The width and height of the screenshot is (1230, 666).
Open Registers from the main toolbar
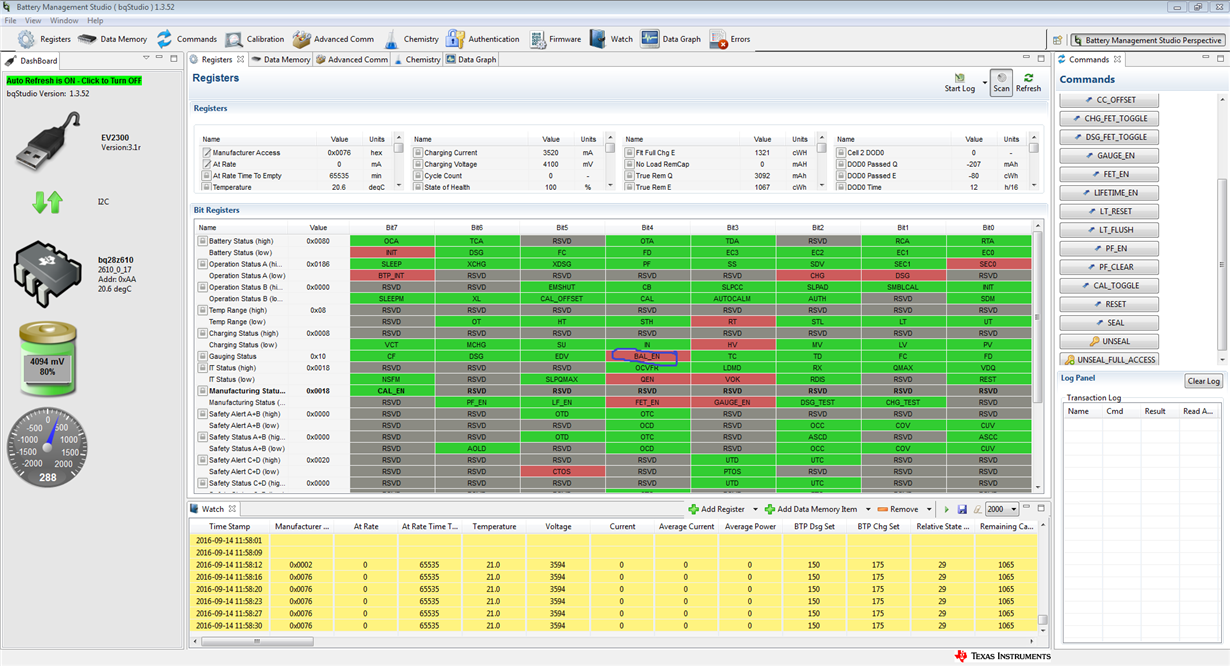(45, 40)
